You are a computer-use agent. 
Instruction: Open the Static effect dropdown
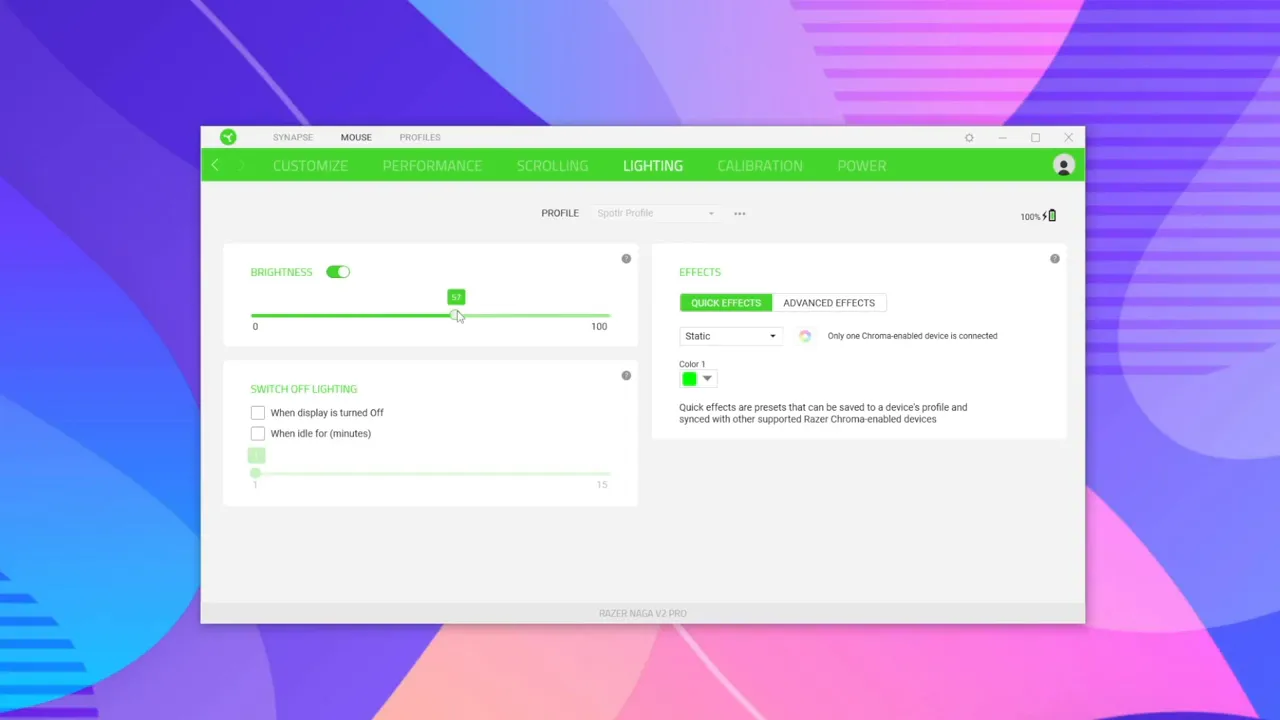click(x=730, y=336)
